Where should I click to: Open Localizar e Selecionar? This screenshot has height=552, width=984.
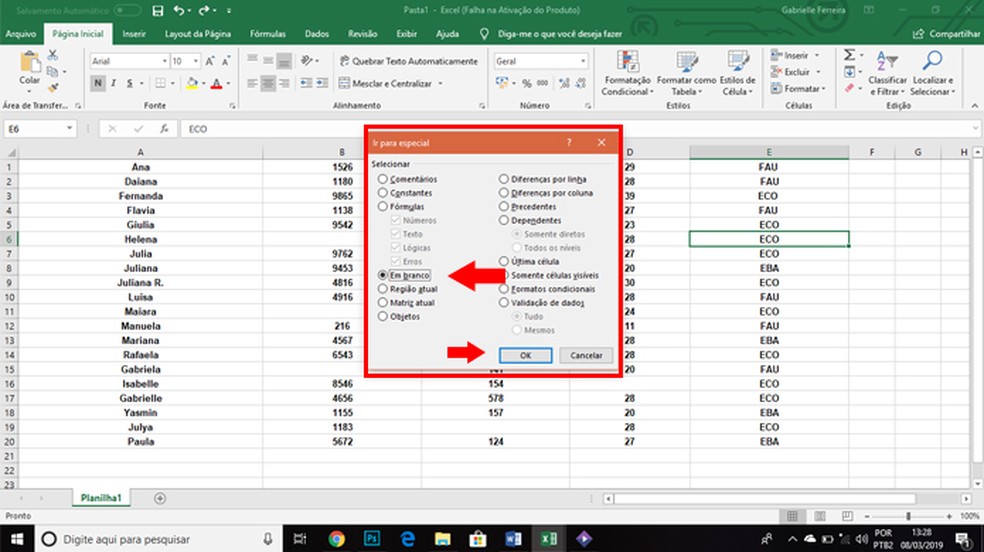click(x=933, y=73)
